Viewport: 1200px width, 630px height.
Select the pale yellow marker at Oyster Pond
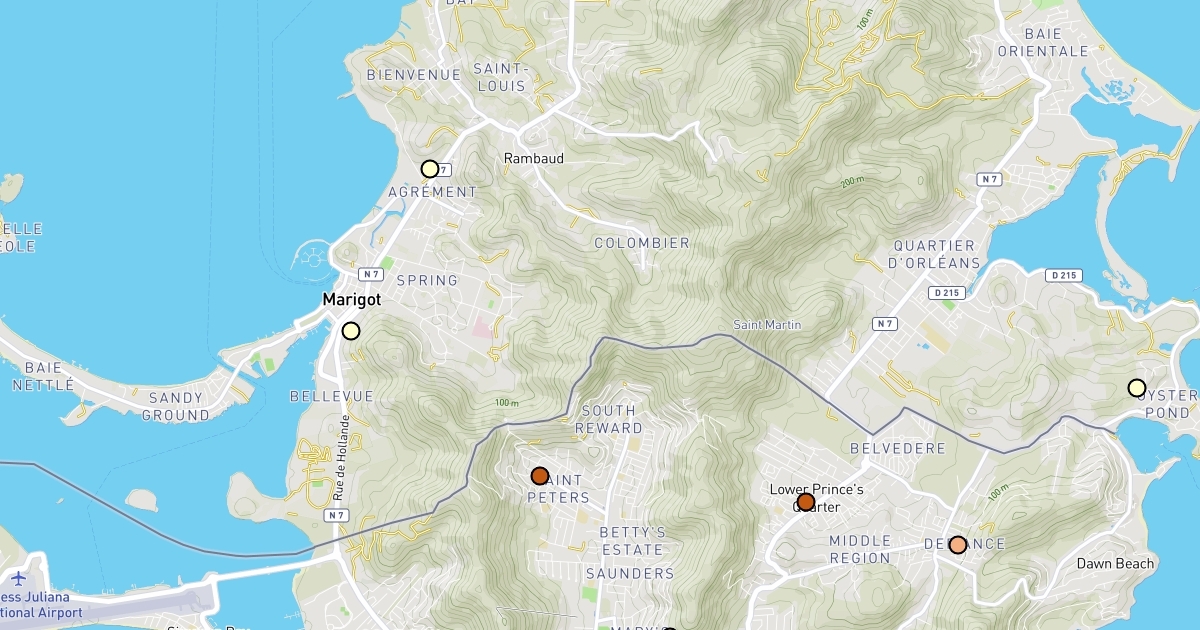1136,388
